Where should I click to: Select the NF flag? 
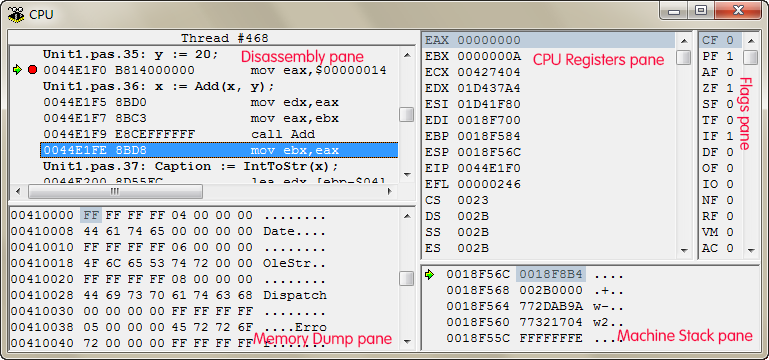tap(718, 200)
